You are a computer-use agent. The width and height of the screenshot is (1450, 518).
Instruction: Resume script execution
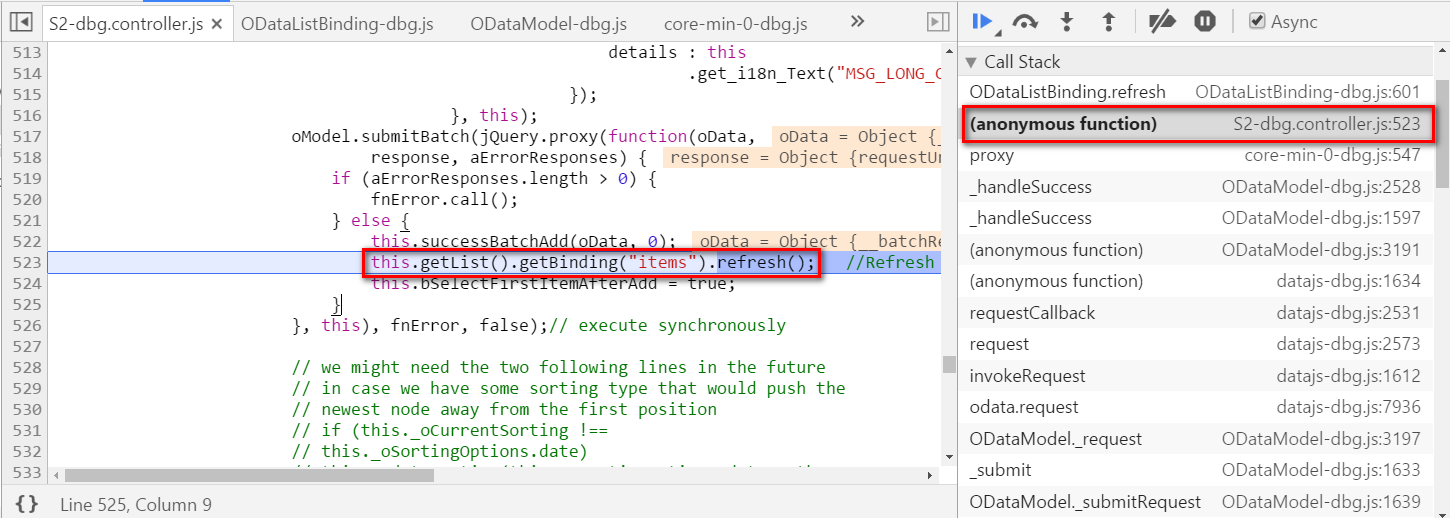pyautogui.click(x=983, y=21)
